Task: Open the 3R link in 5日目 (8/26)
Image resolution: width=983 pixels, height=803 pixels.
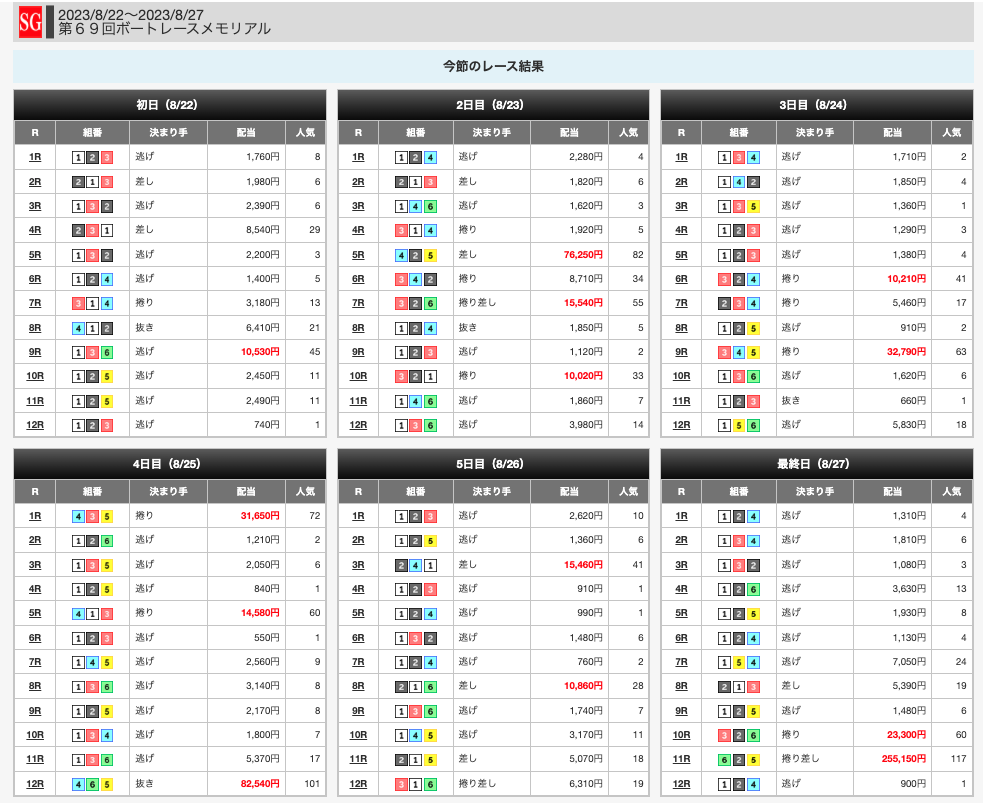Action: click(358, 564)
